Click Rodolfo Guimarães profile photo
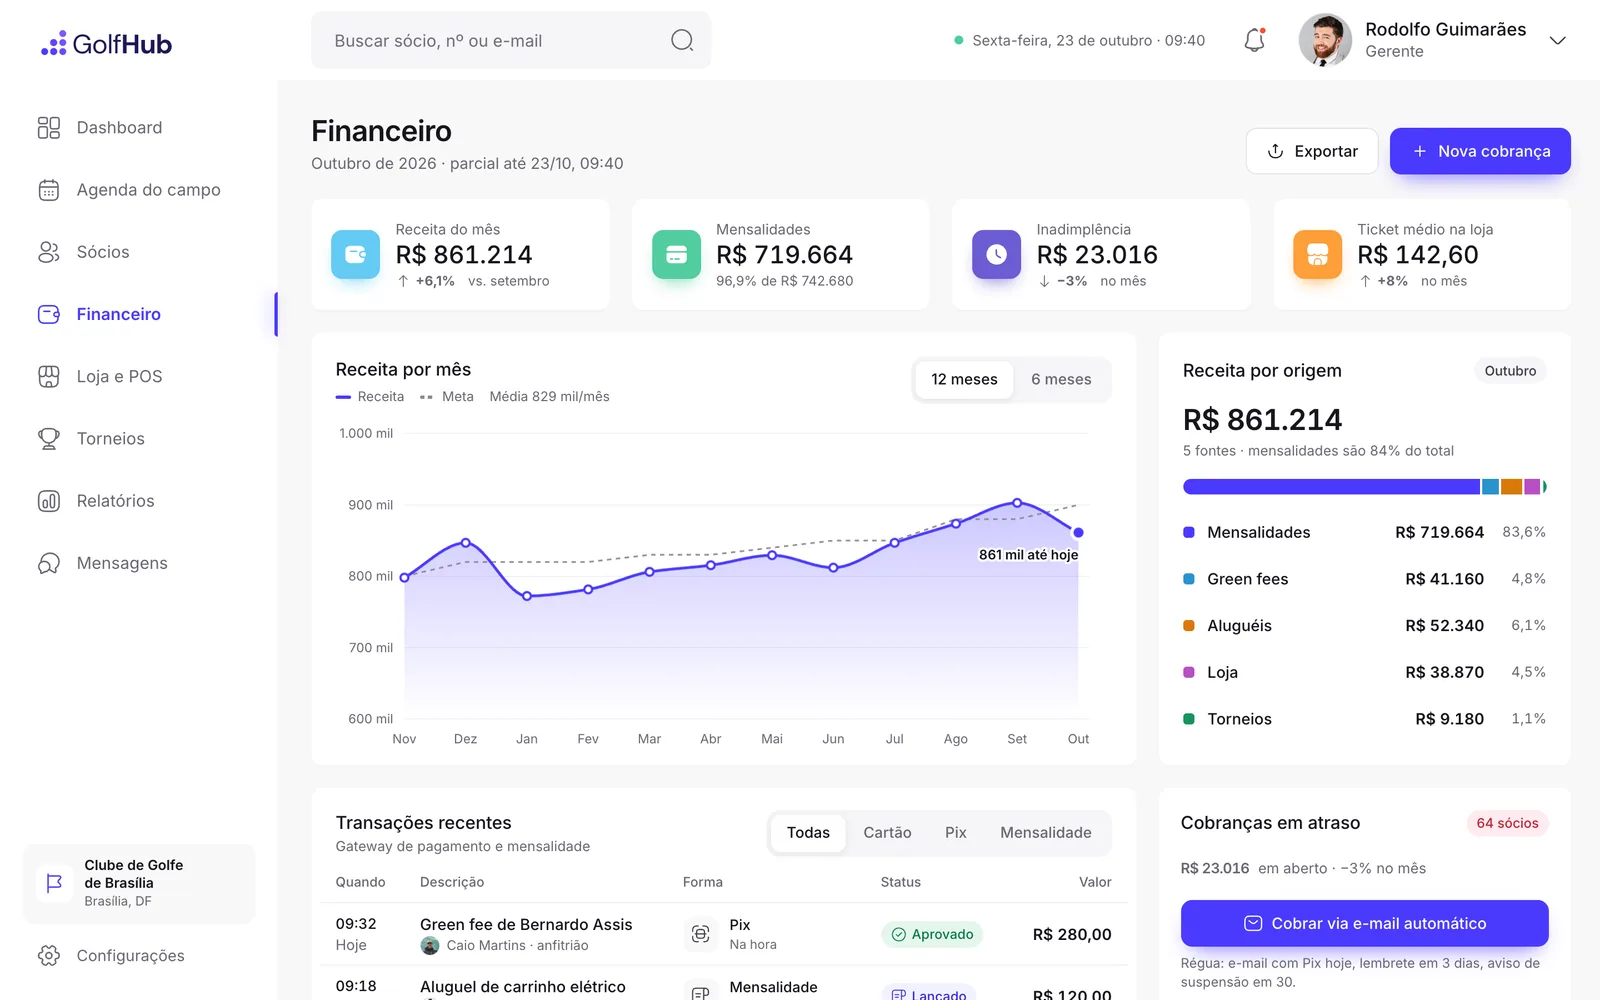Viewport: 1600px width, 1000px height. 1325,40
